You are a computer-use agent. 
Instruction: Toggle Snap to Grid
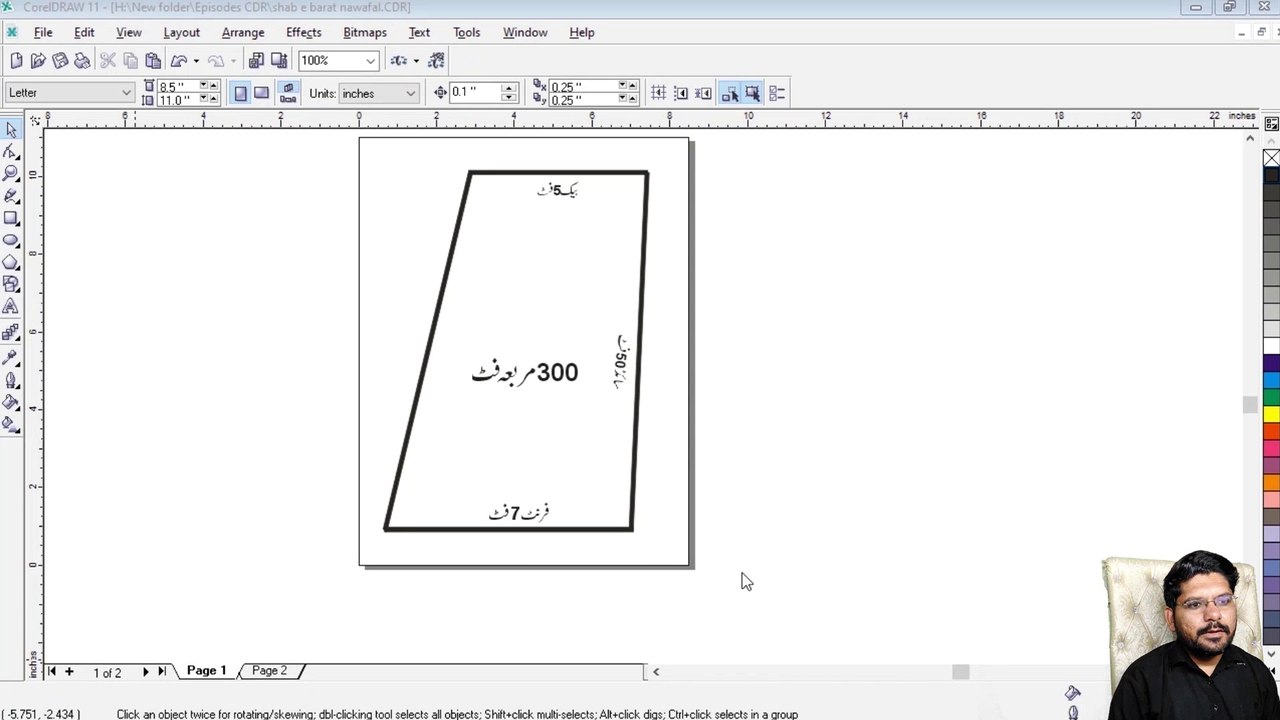(659, 93)
